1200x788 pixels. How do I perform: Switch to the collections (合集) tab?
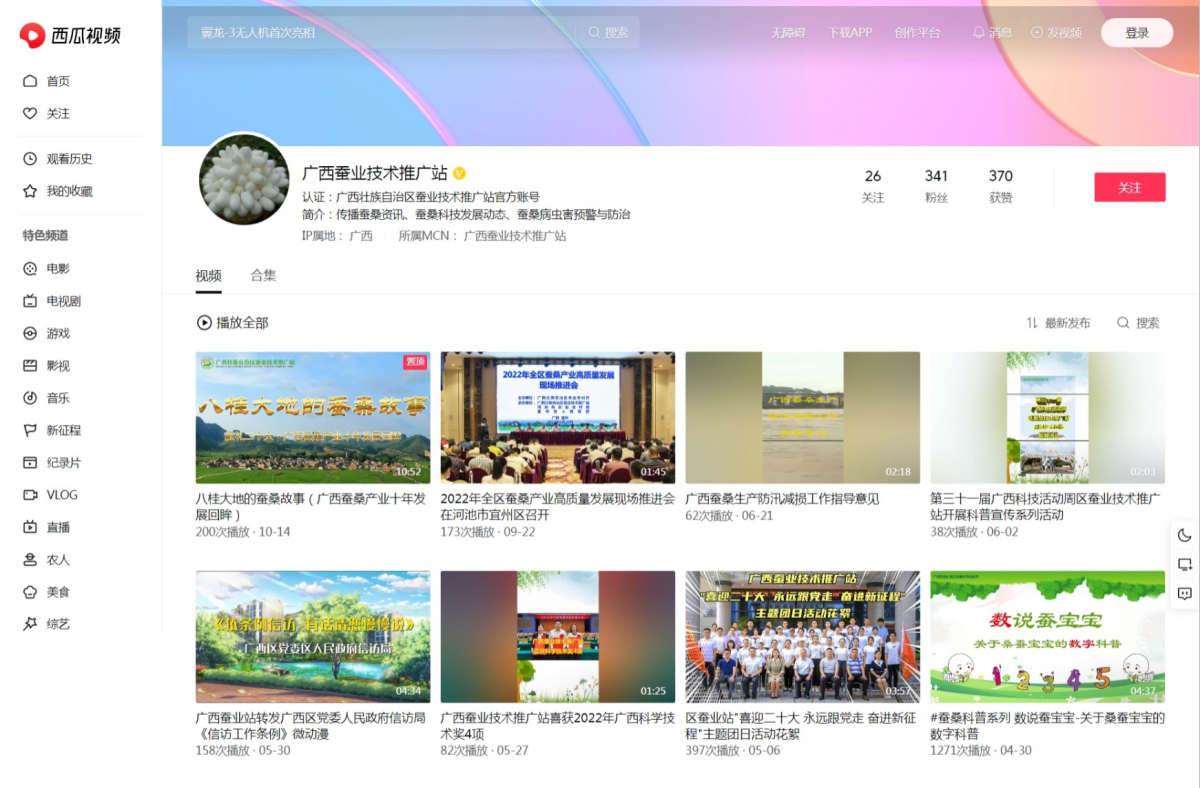263,276
